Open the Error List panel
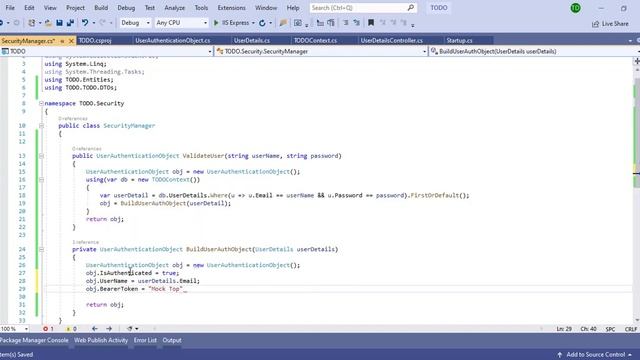 145,340
